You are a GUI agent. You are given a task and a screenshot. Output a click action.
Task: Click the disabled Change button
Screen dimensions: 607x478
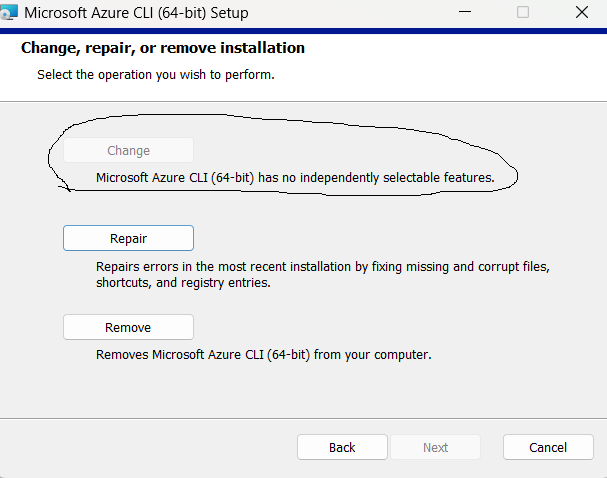coord(129,150)
